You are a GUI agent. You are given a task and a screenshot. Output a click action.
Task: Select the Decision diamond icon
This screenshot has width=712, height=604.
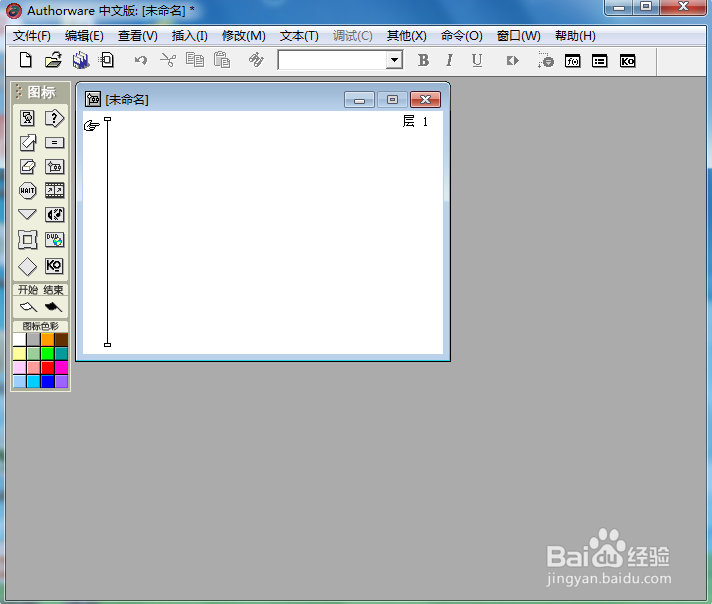point(27,267)
